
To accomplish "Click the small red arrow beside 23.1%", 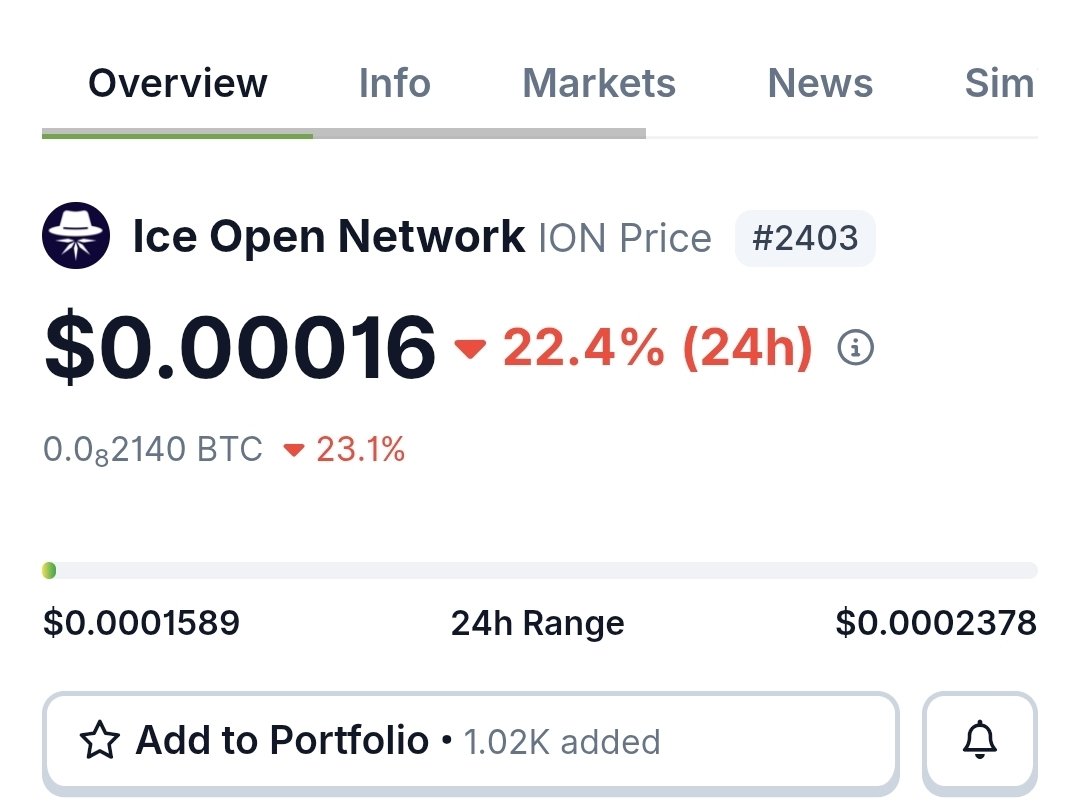I will click(293, 450).
